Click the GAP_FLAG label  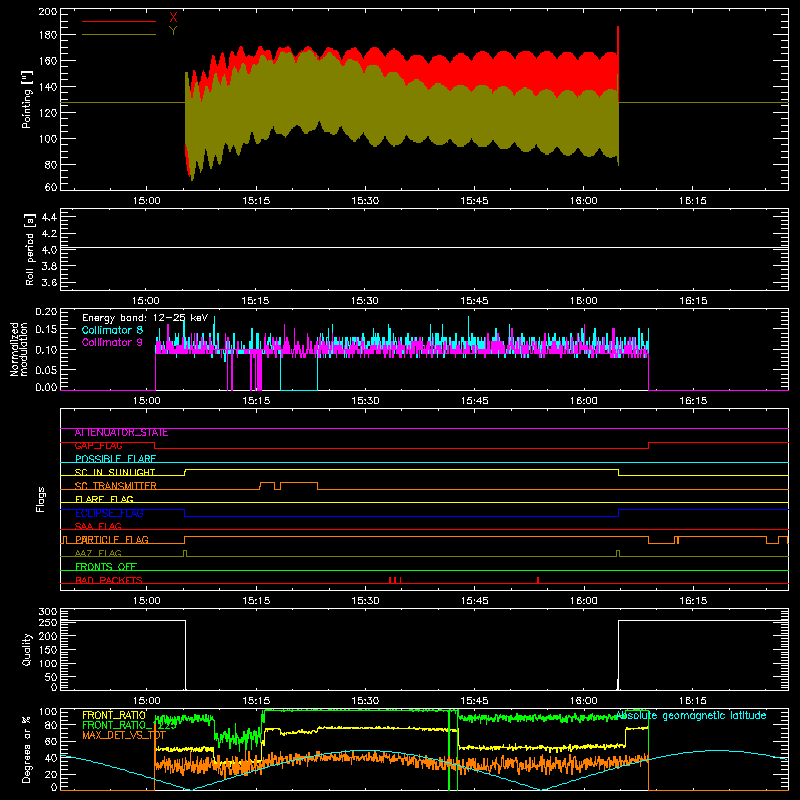coord(98,446)
